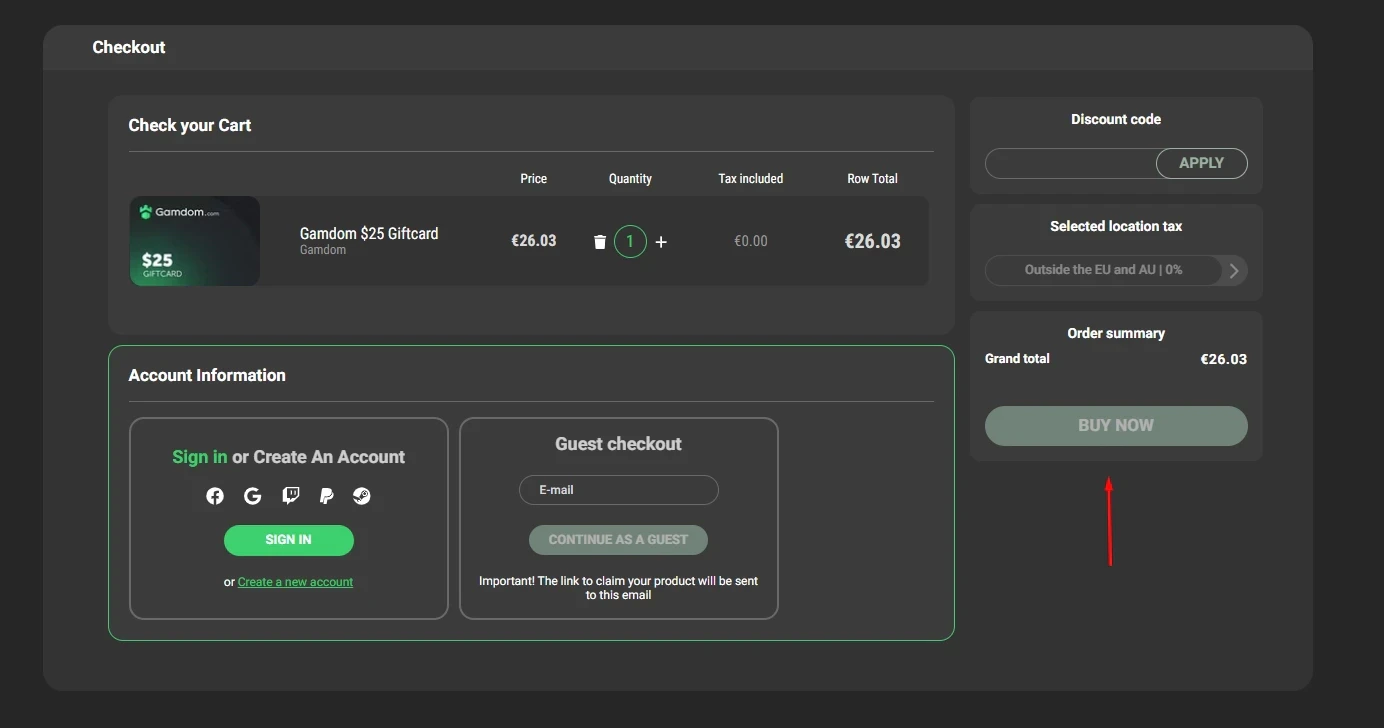Follow the "Create a new account" link
This screenshot has width=1384, height=728.
[295, 582]
